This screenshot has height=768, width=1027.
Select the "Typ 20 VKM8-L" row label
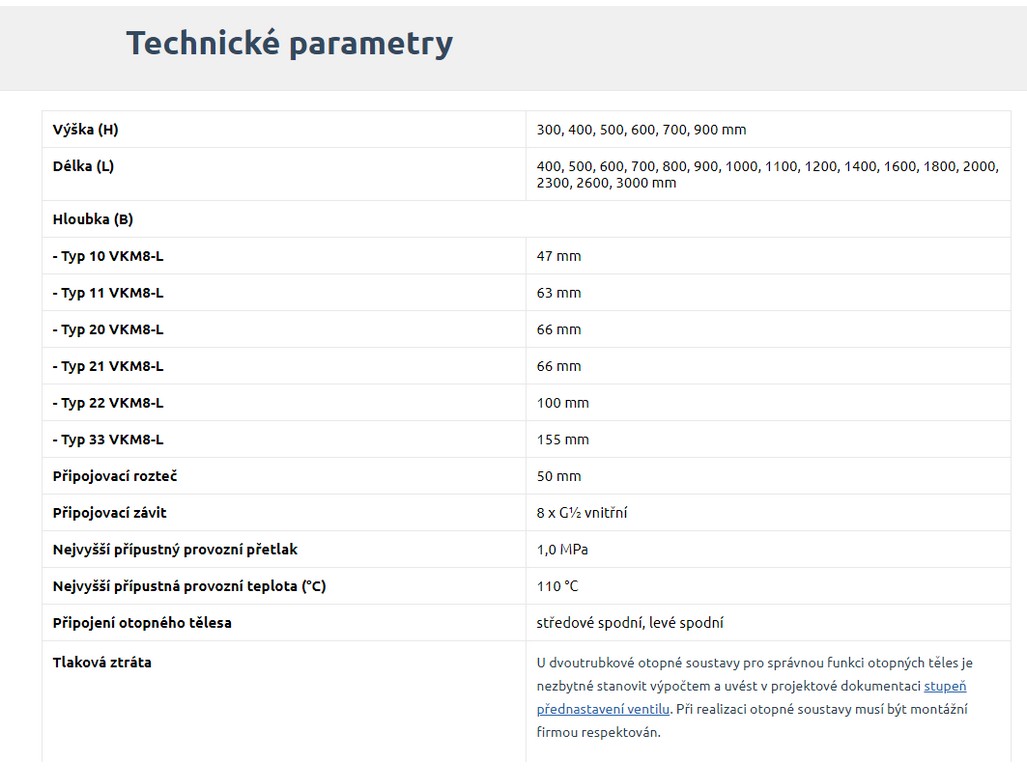[108, 329]
